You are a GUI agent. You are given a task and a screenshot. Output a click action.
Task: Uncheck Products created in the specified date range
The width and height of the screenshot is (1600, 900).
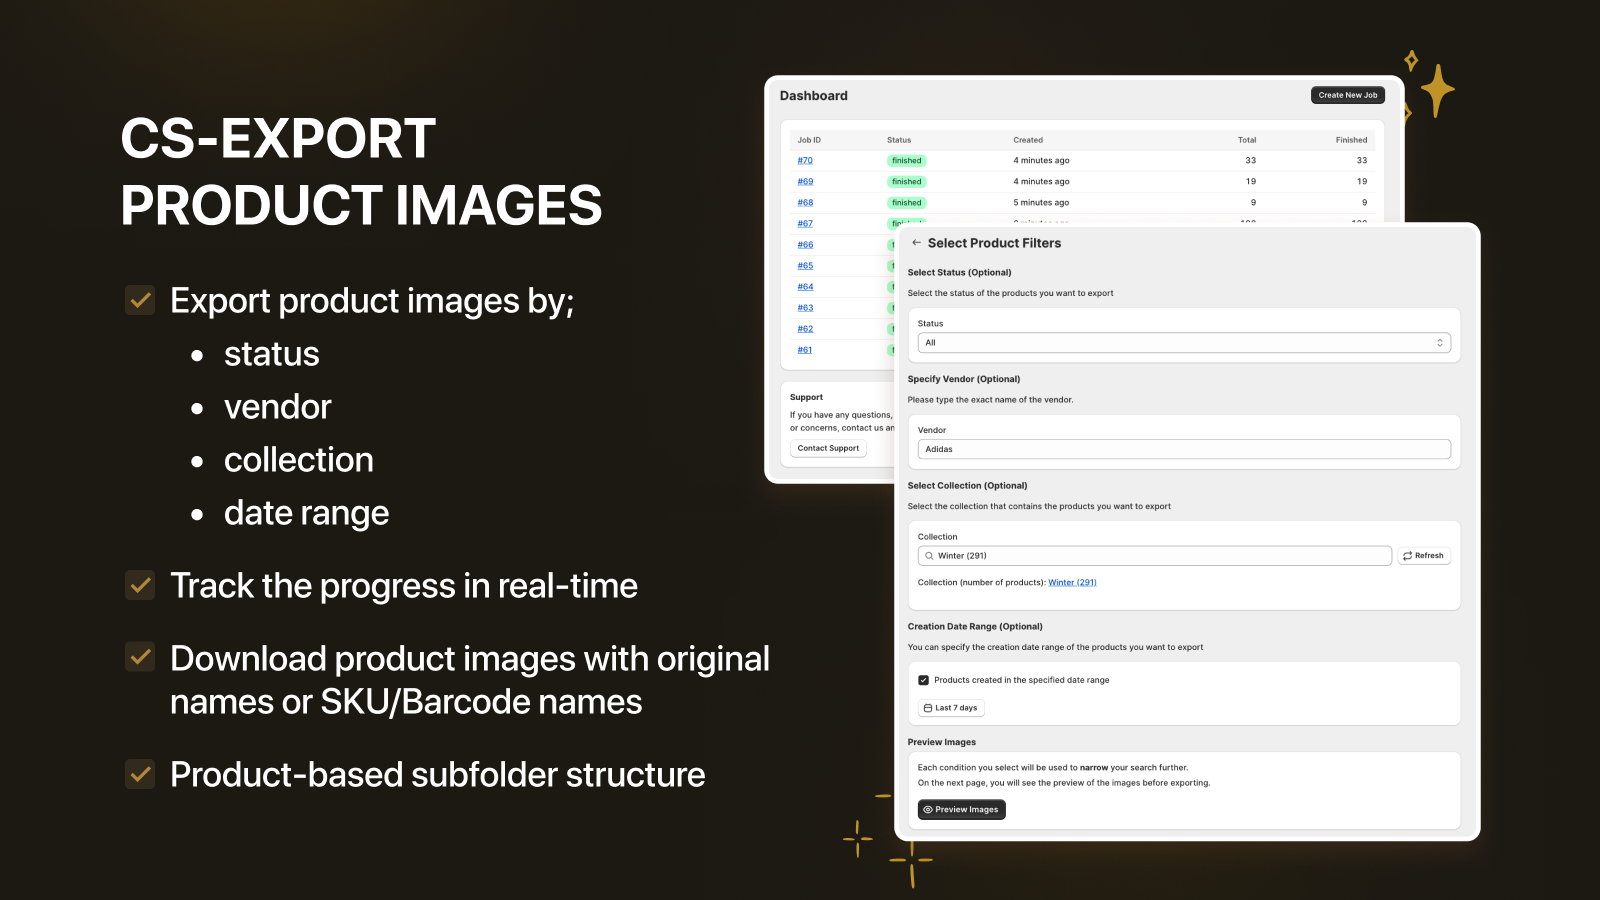pyautogui.click(x=923, y=679)
